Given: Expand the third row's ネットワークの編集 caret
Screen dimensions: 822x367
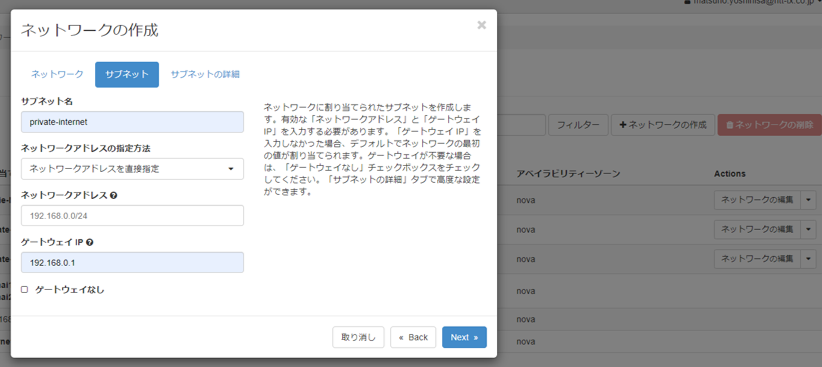Looking at the screenshot, I should (808, 258).
